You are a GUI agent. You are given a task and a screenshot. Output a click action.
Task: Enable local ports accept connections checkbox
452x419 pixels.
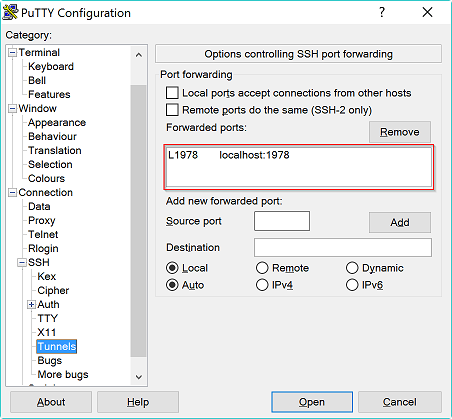172,93
